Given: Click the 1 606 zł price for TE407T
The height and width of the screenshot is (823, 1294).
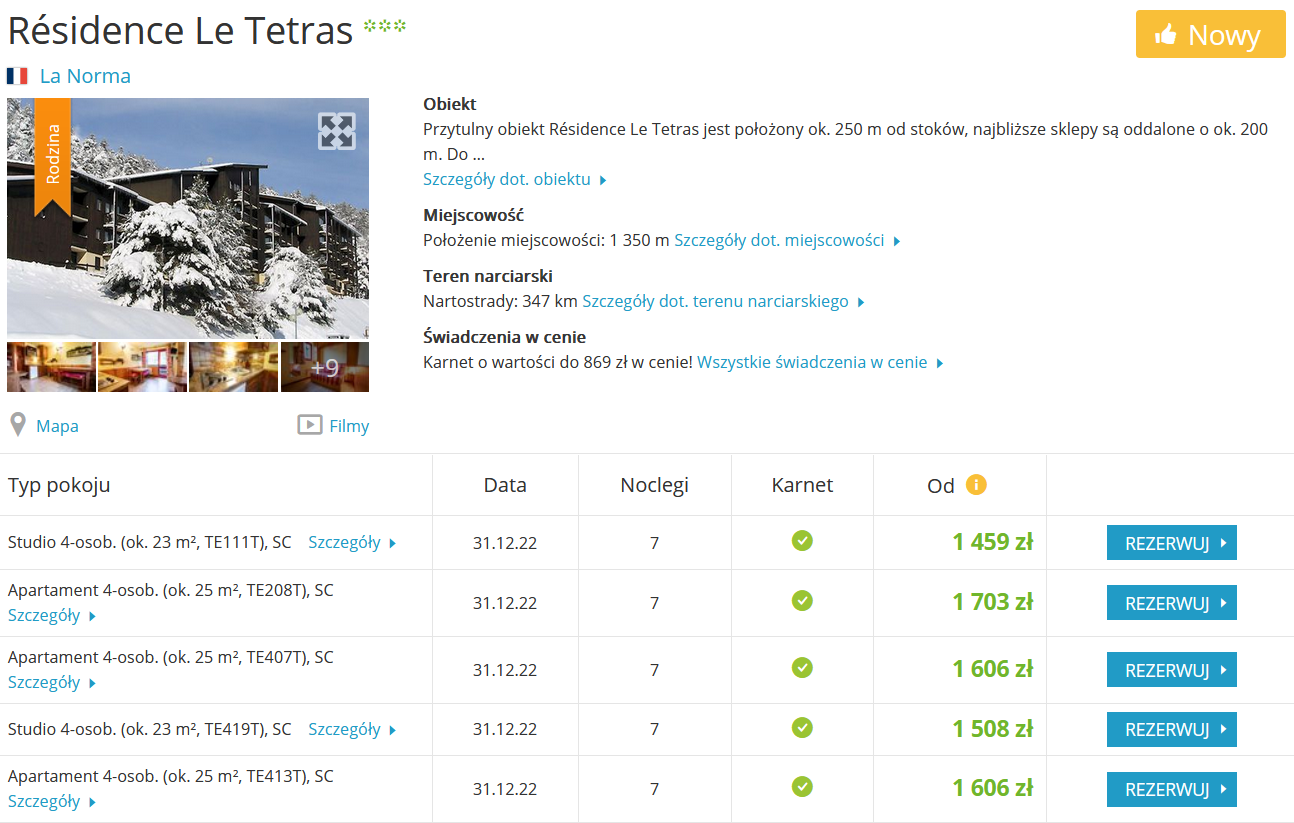Looking at the screenshot, I should tap(992, 670).
